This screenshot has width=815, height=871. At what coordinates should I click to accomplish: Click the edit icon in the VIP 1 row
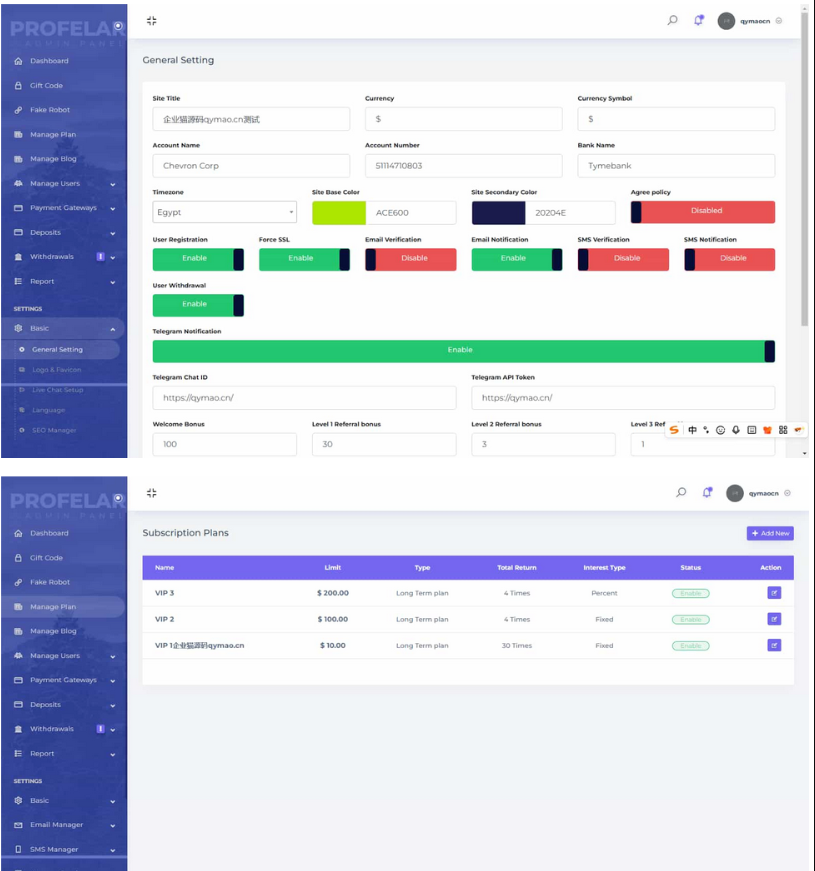(x=774, y=645)
